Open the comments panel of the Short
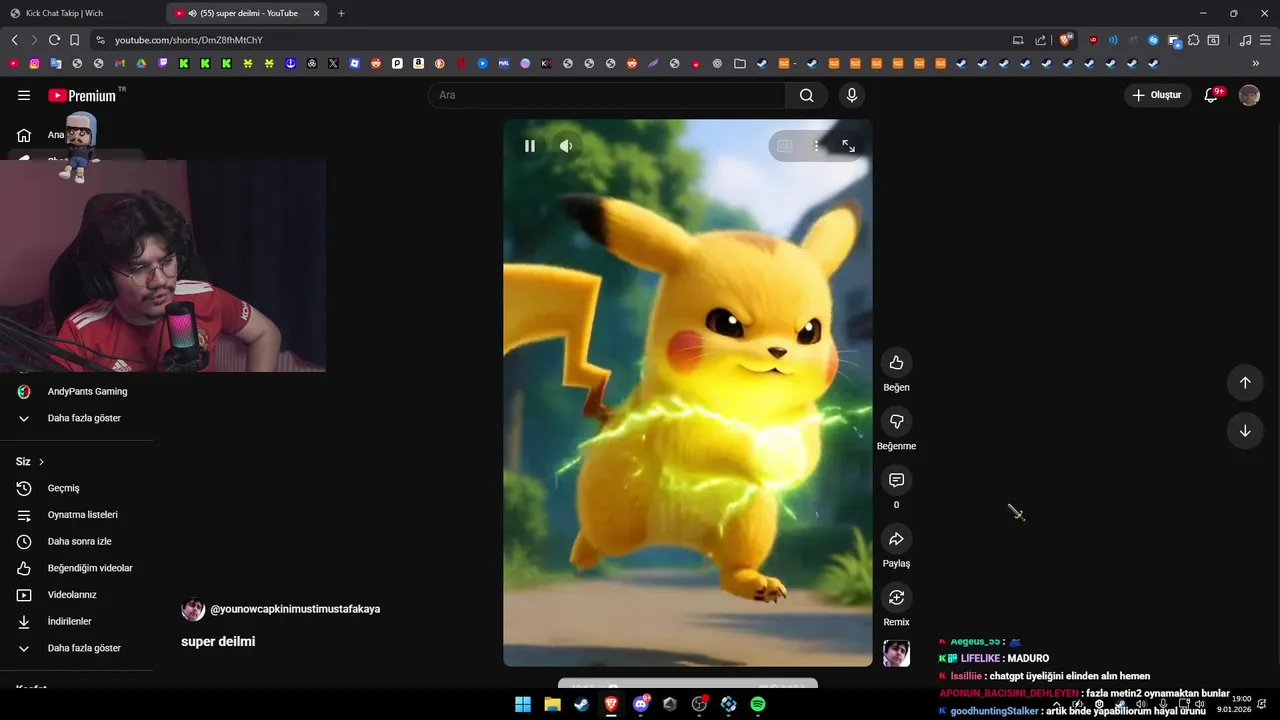 896,481
